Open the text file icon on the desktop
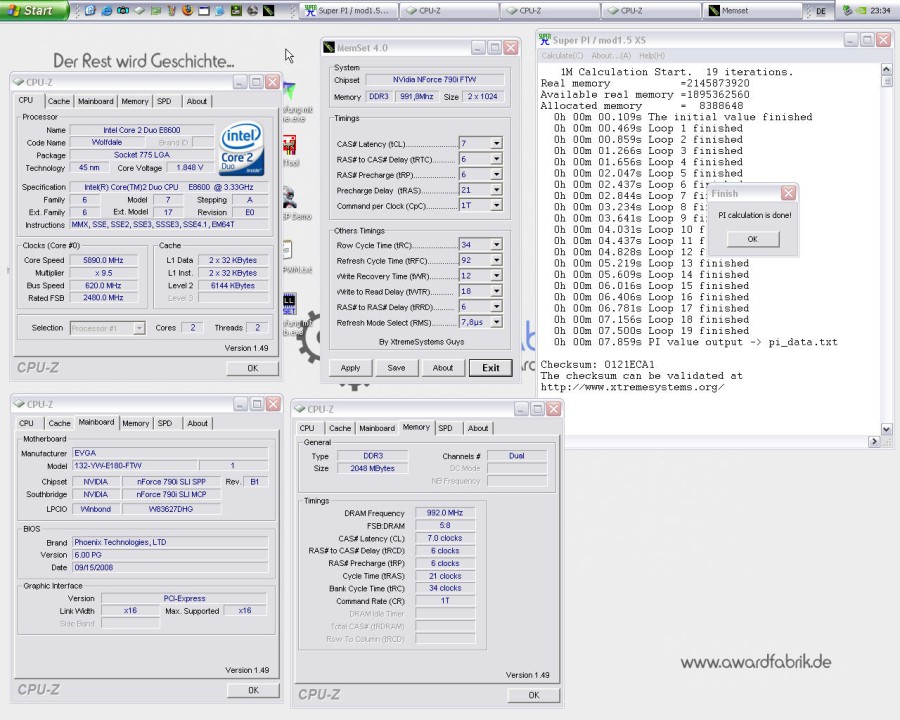The width and height of the screenshot is (900, 720). tap(288, 250)
